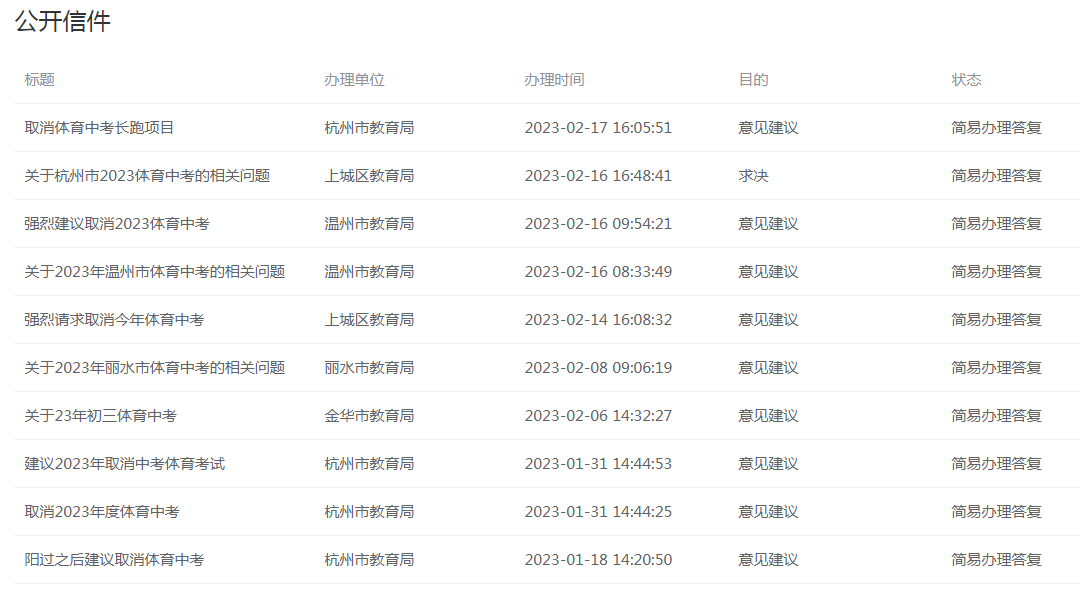Screen dimensions: 1080x592
Task: Select the timestamp 2023-02-16 16:48:41
Action: pos(598,176)
